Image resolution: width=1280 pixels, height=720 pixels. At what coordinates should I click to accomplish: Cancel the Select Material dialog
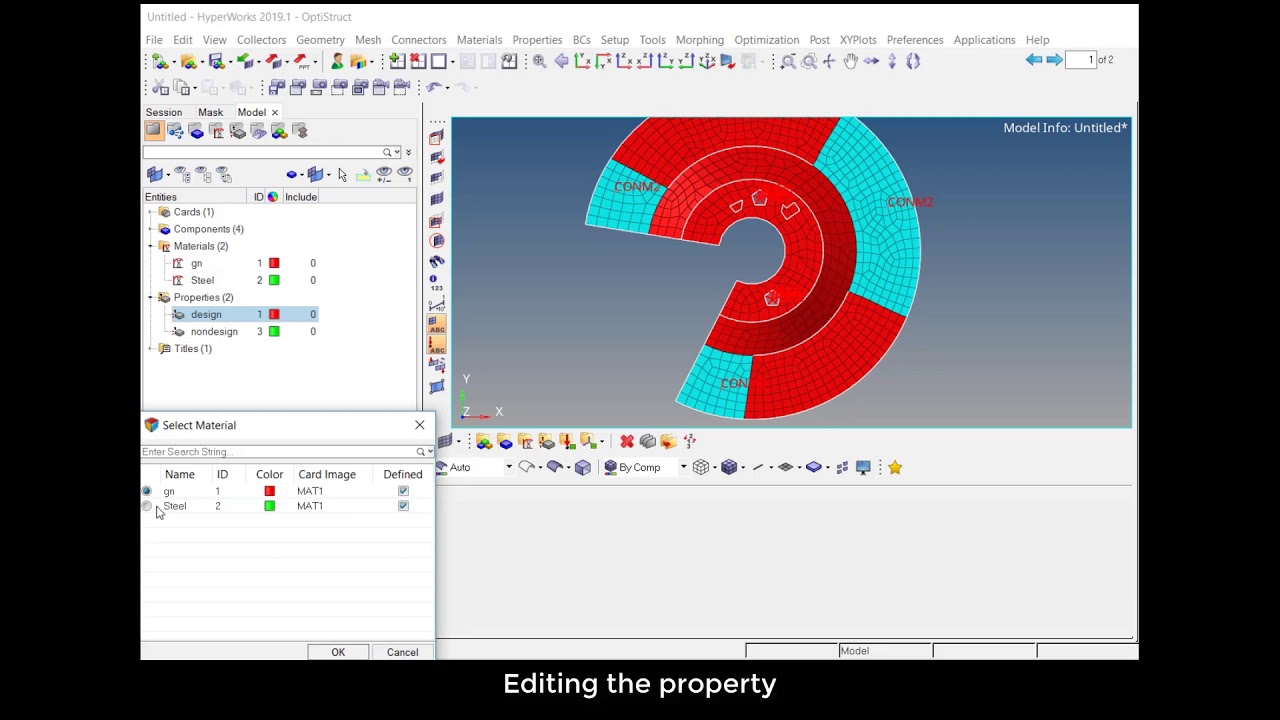coord(402,652)
